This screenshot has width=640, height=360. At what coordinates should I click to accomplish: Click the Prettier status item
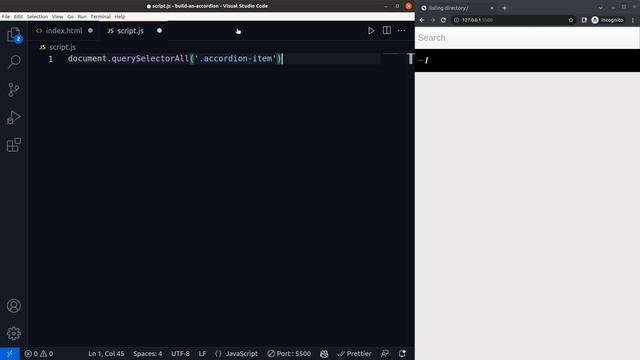point(354,353)
